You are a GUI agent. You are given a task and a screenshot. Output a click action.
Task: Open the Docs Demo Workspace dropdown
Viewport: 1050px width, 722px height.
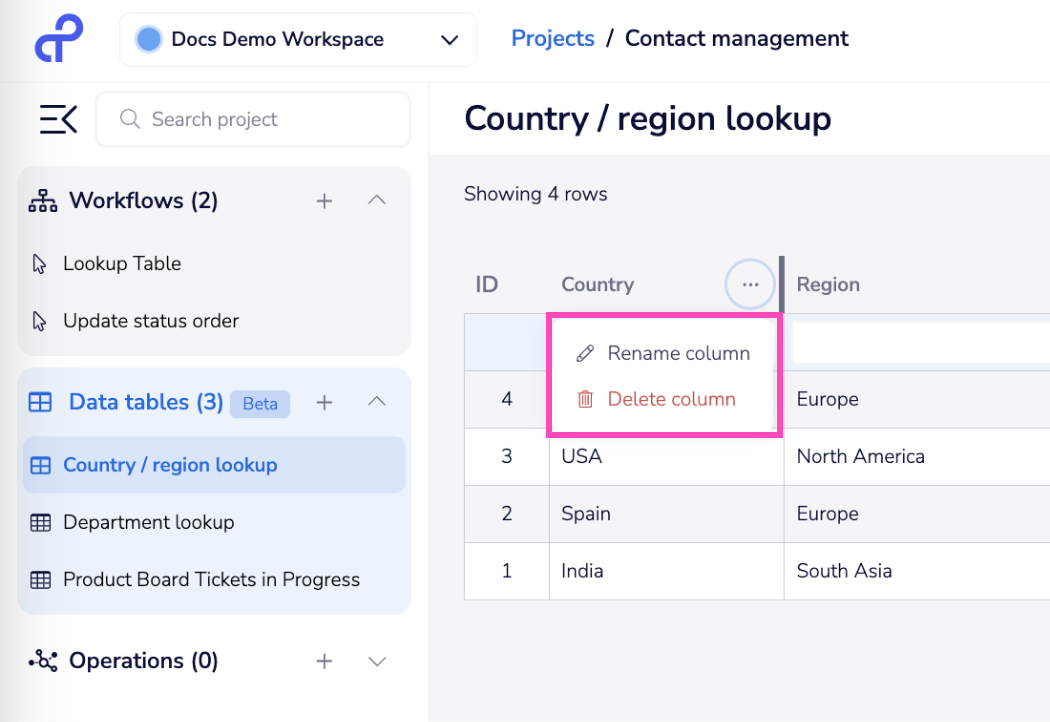click(x=298, y=40)
